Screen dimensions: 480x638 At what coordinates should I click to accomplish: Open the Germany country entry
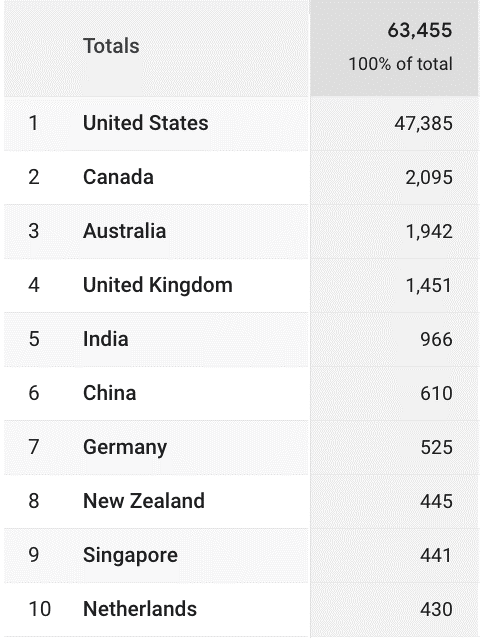(x=125, y=448)
